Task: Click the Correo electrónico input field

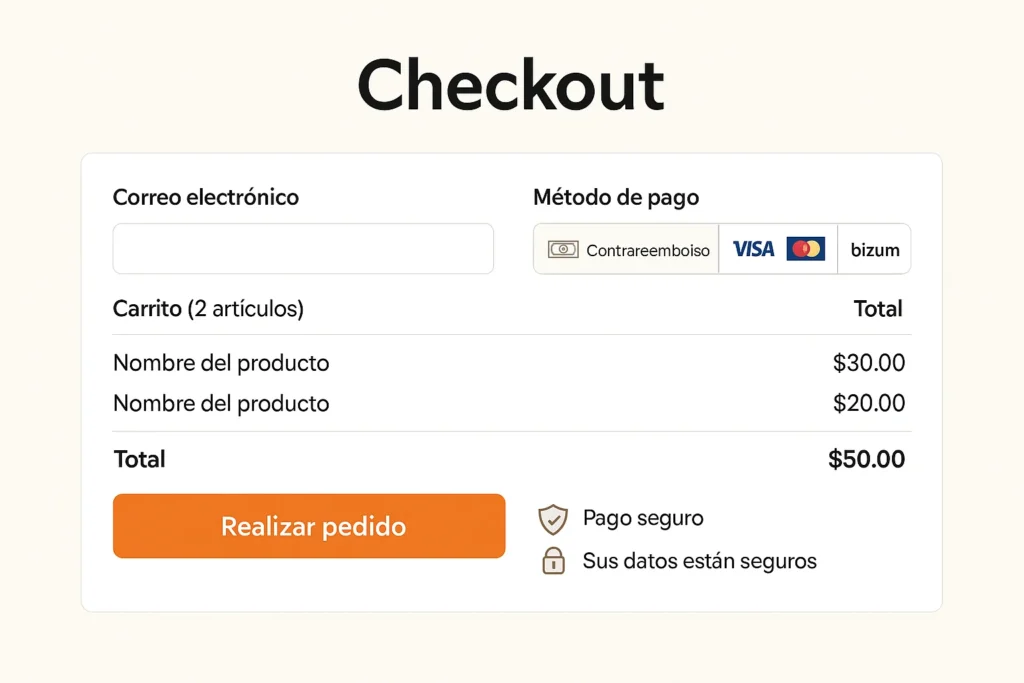Action: click(x=303, y=248)
